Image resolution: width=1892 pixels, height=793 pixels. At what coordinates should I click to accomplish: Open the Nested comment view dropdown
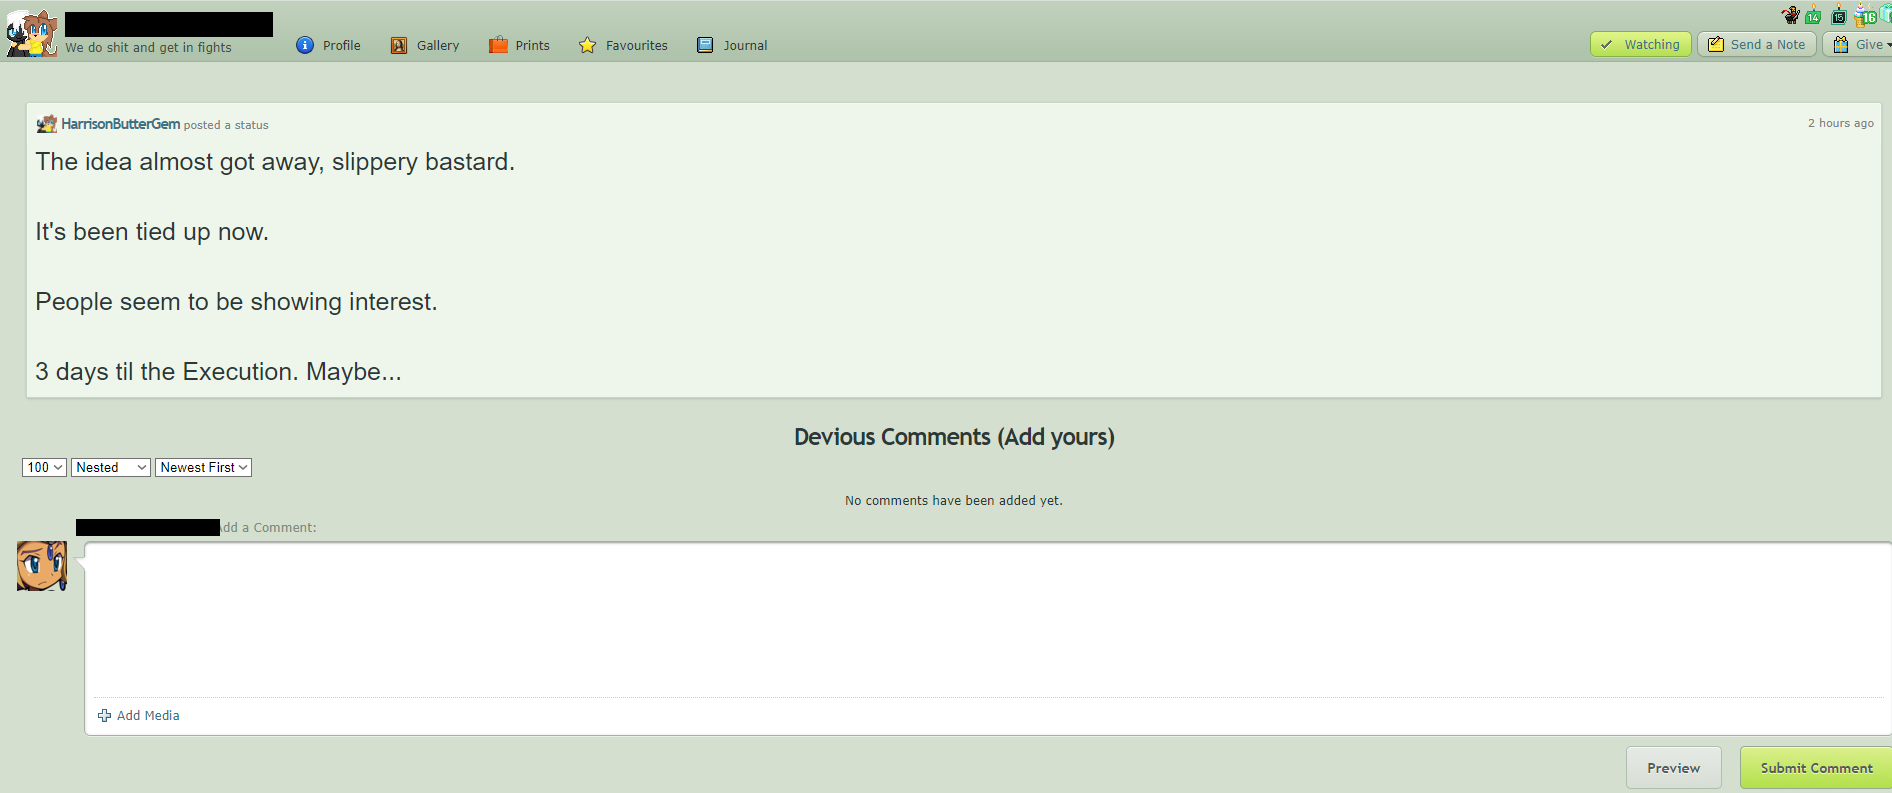pyautogui.click(x=111, y=467)
